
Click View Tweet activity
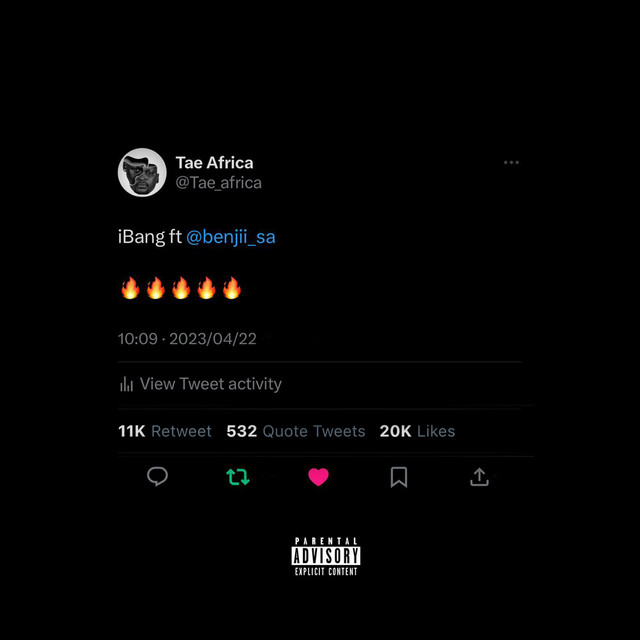[x=211, y=384]
